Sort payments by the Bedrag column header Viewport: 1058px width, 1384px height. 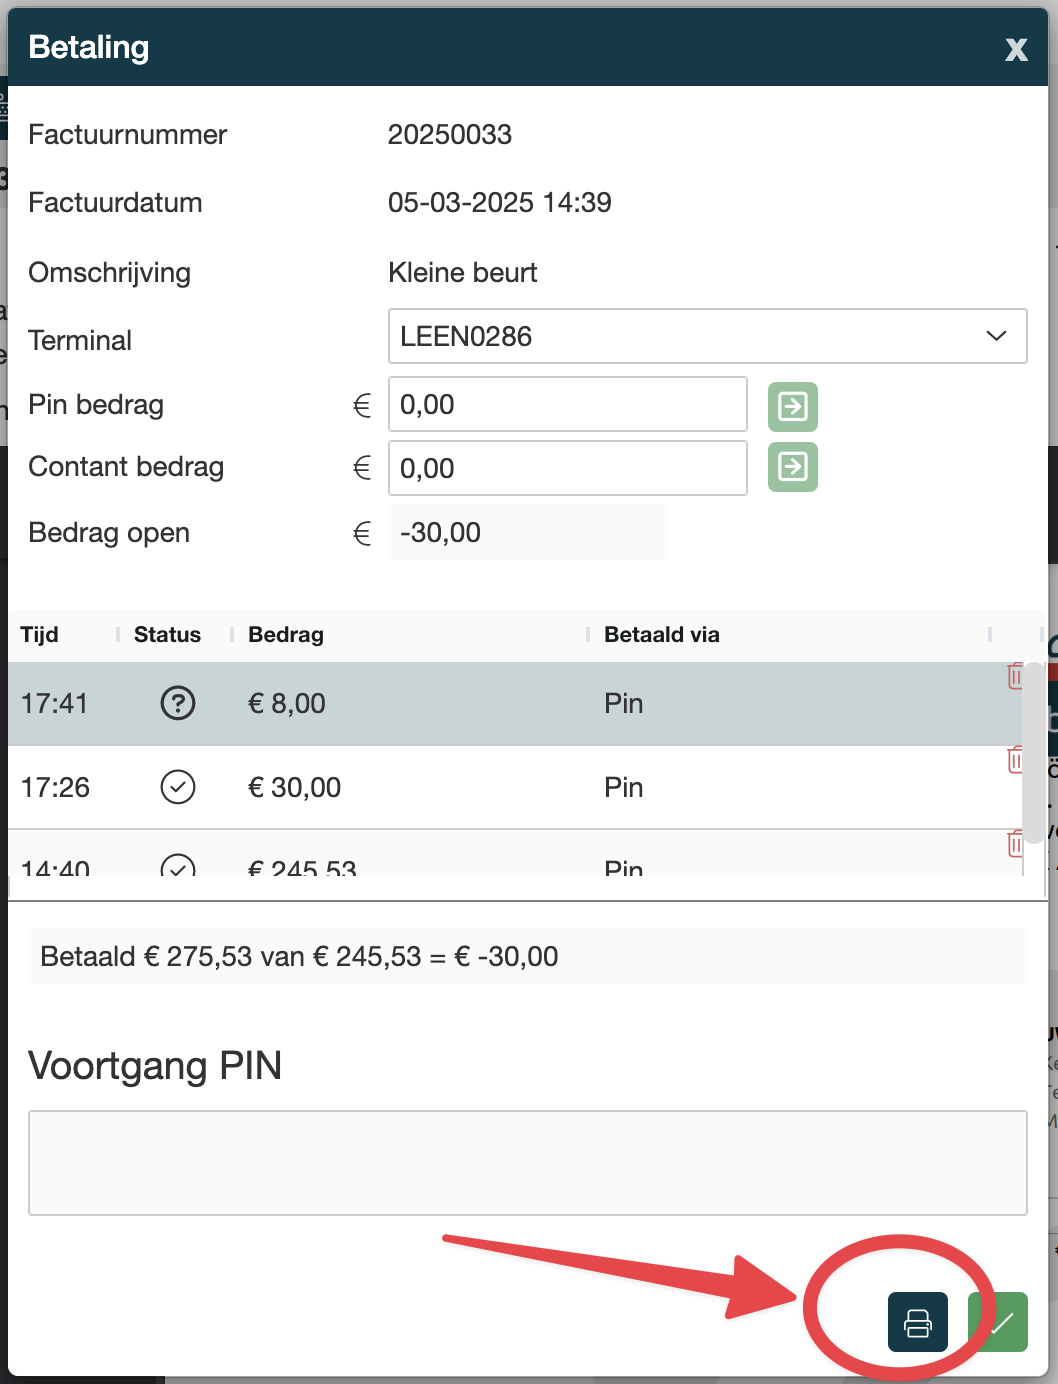[286, 635]
